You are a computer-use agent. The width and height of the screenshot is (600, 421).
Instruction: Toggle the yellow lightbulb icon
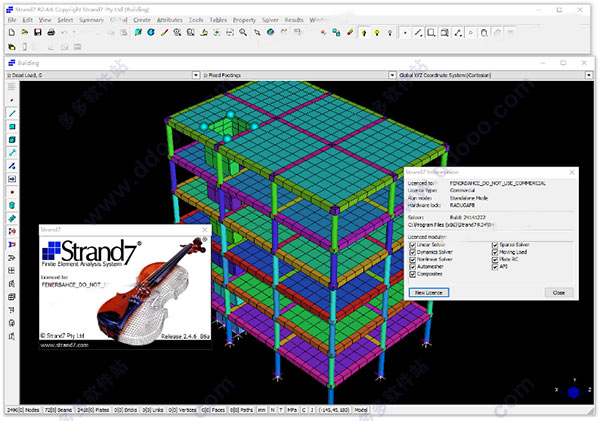click(x=377, y=33)
